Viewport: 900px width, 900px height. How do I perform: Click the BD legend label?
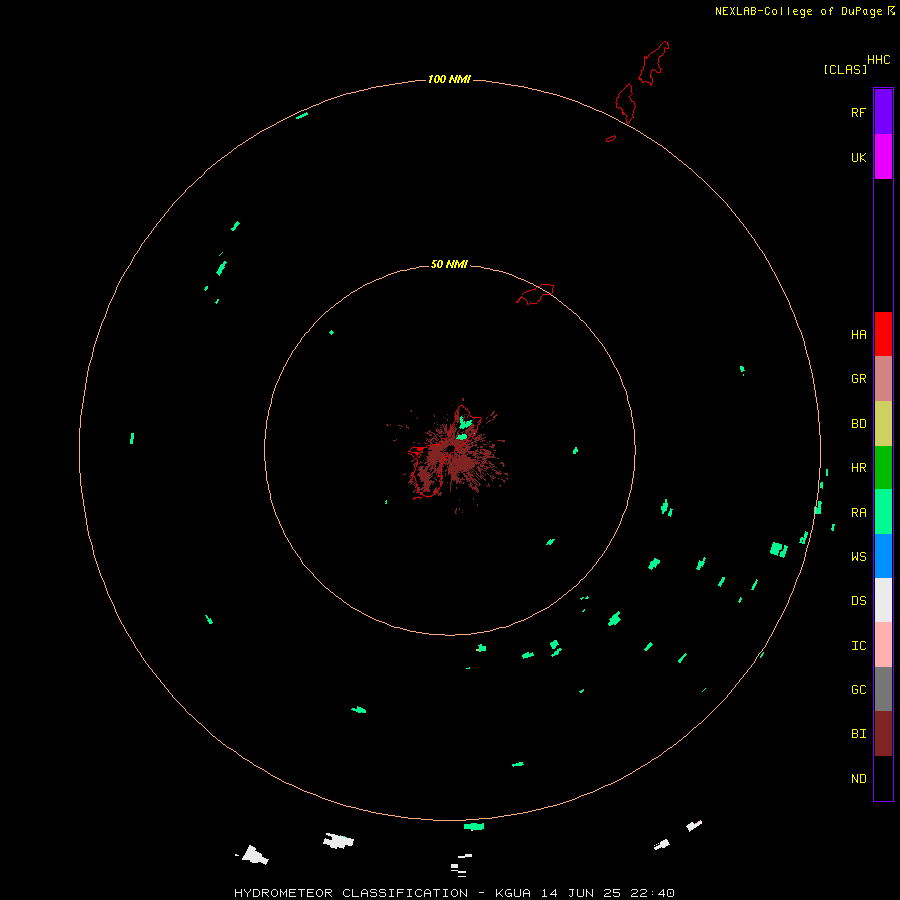click(x=858, y=424)
